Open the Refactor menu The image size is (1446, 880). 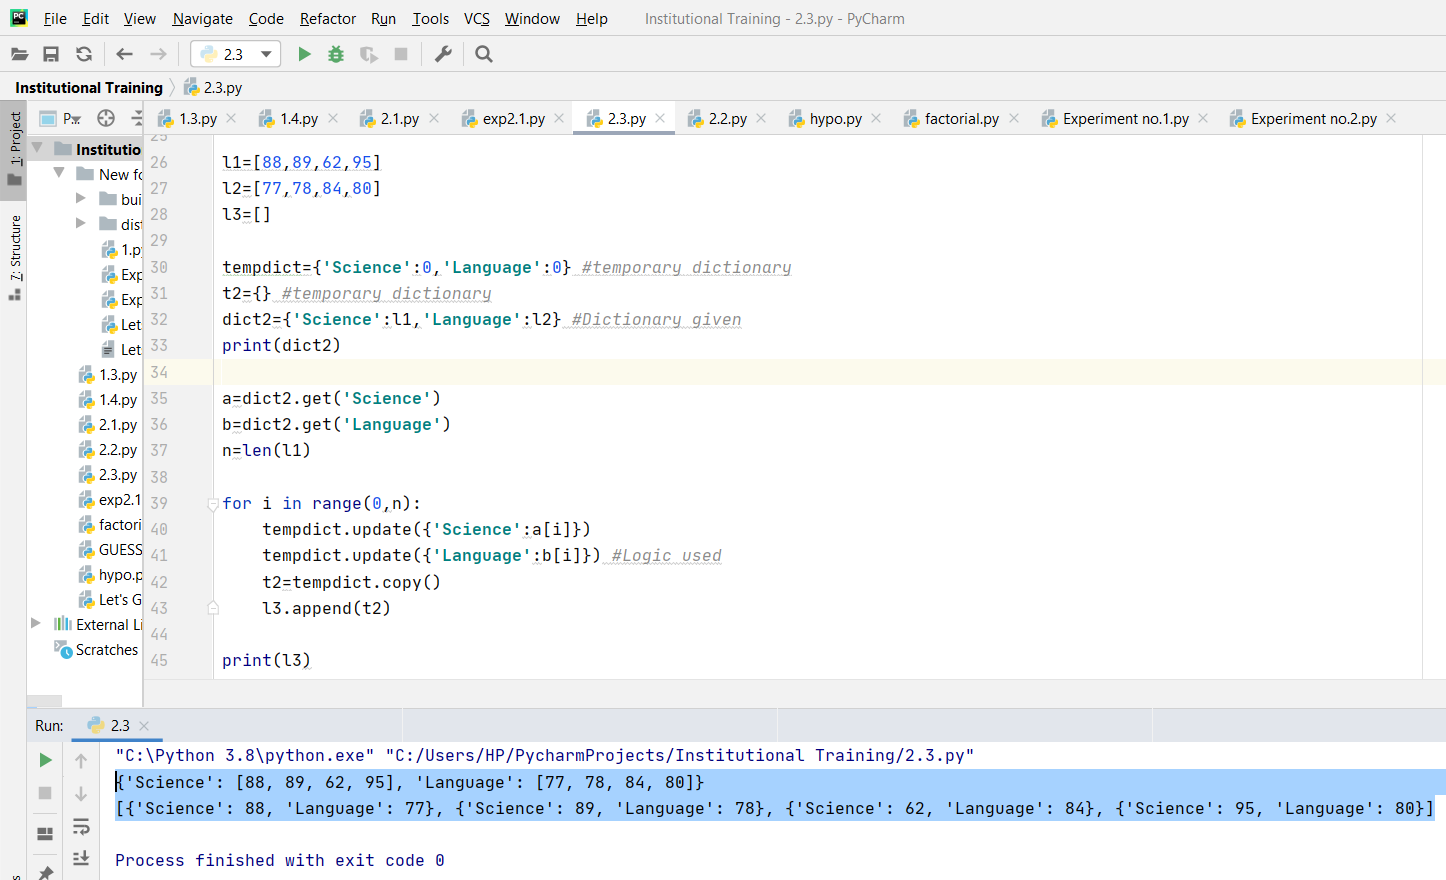click(327, 18)
